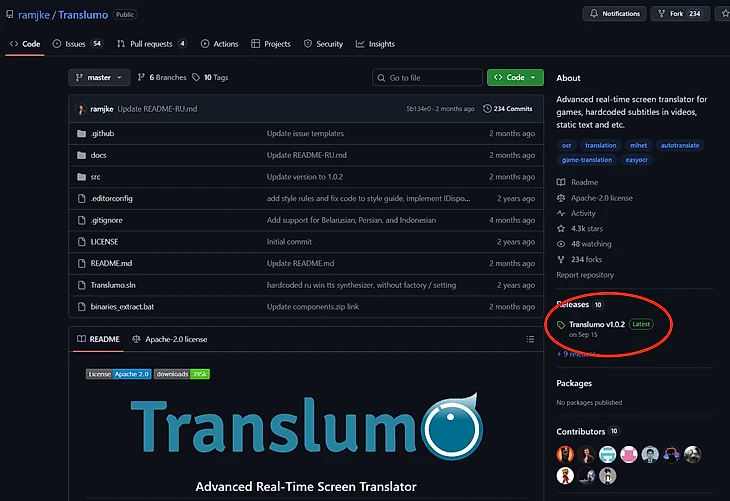Click the downloads badge in README
The image size is (730, 501).
tap(181, 374)
